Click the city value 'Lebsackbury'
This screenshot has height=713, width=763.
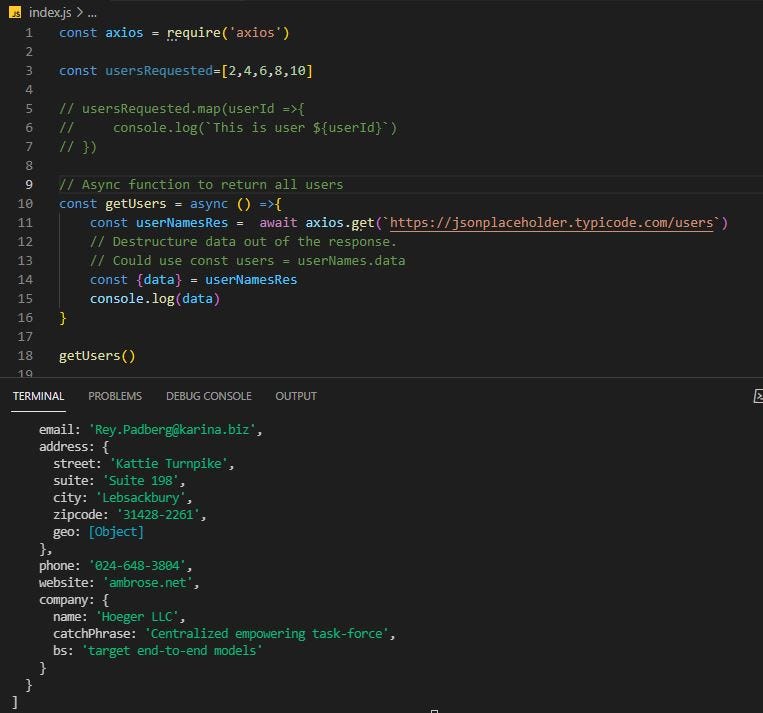pos(141,498)
